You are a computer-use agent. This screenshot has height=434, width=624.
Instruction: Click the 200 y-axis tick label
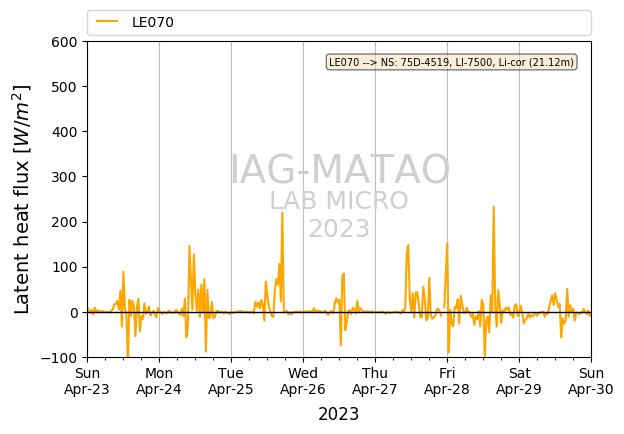pos(64,222)
